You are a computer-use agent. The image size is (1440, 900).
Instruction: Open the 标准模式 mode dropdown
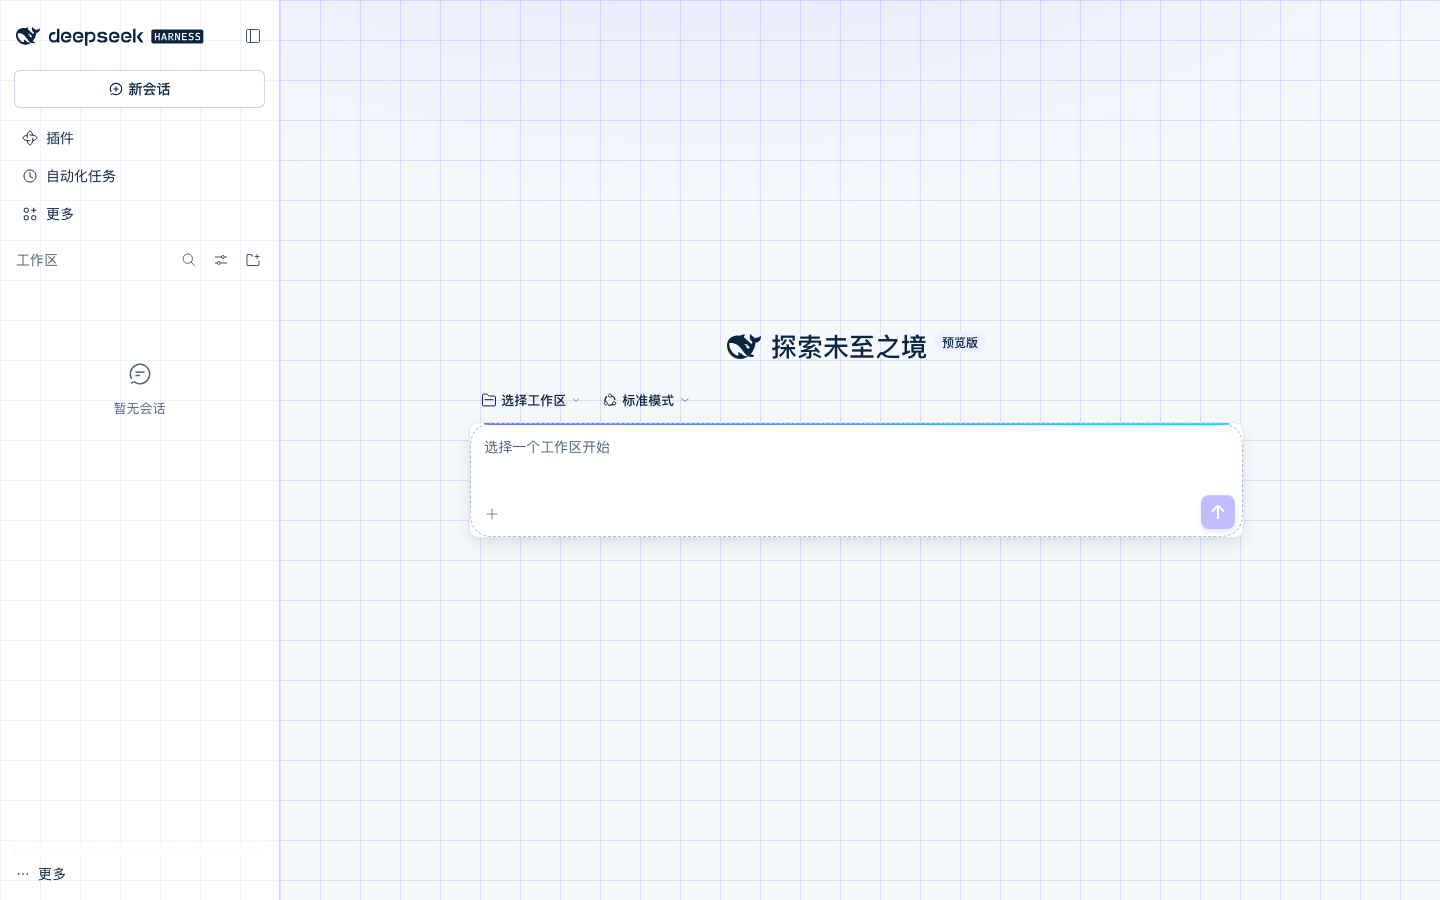(646, 400)
